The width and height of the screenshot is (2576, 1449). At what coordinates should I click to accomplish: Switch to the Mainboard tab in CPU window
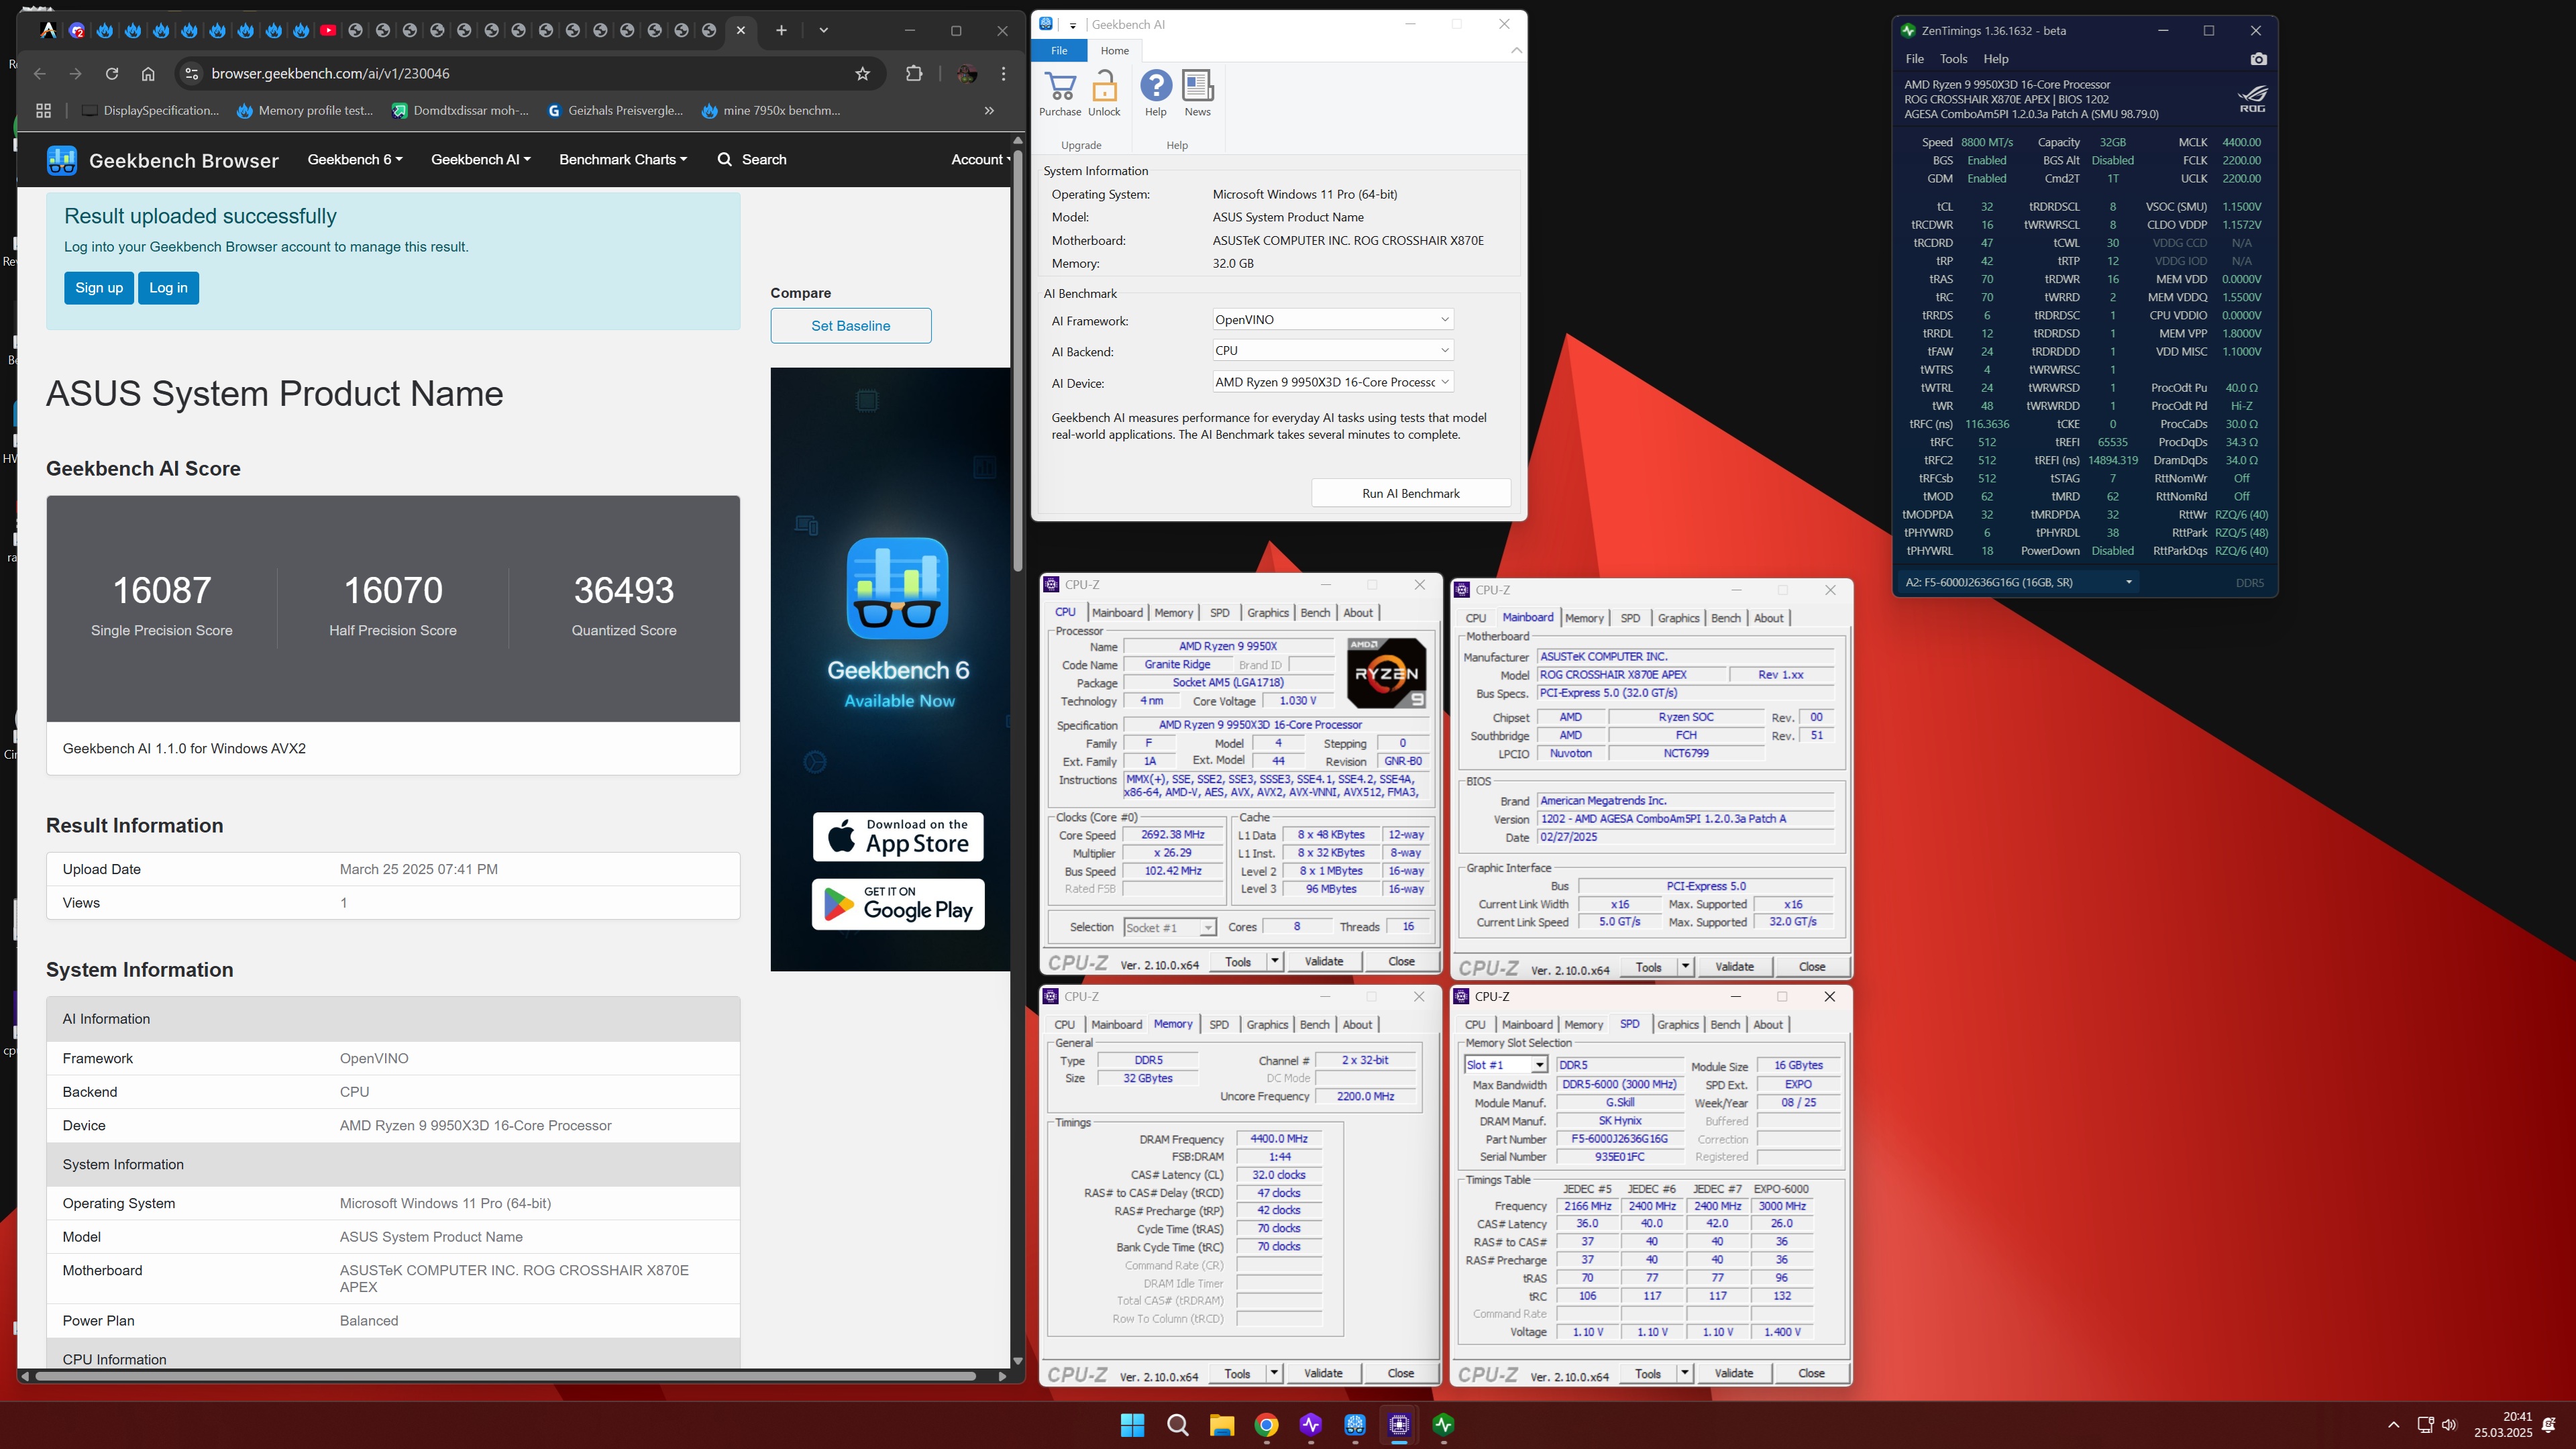click(1116, 613)
